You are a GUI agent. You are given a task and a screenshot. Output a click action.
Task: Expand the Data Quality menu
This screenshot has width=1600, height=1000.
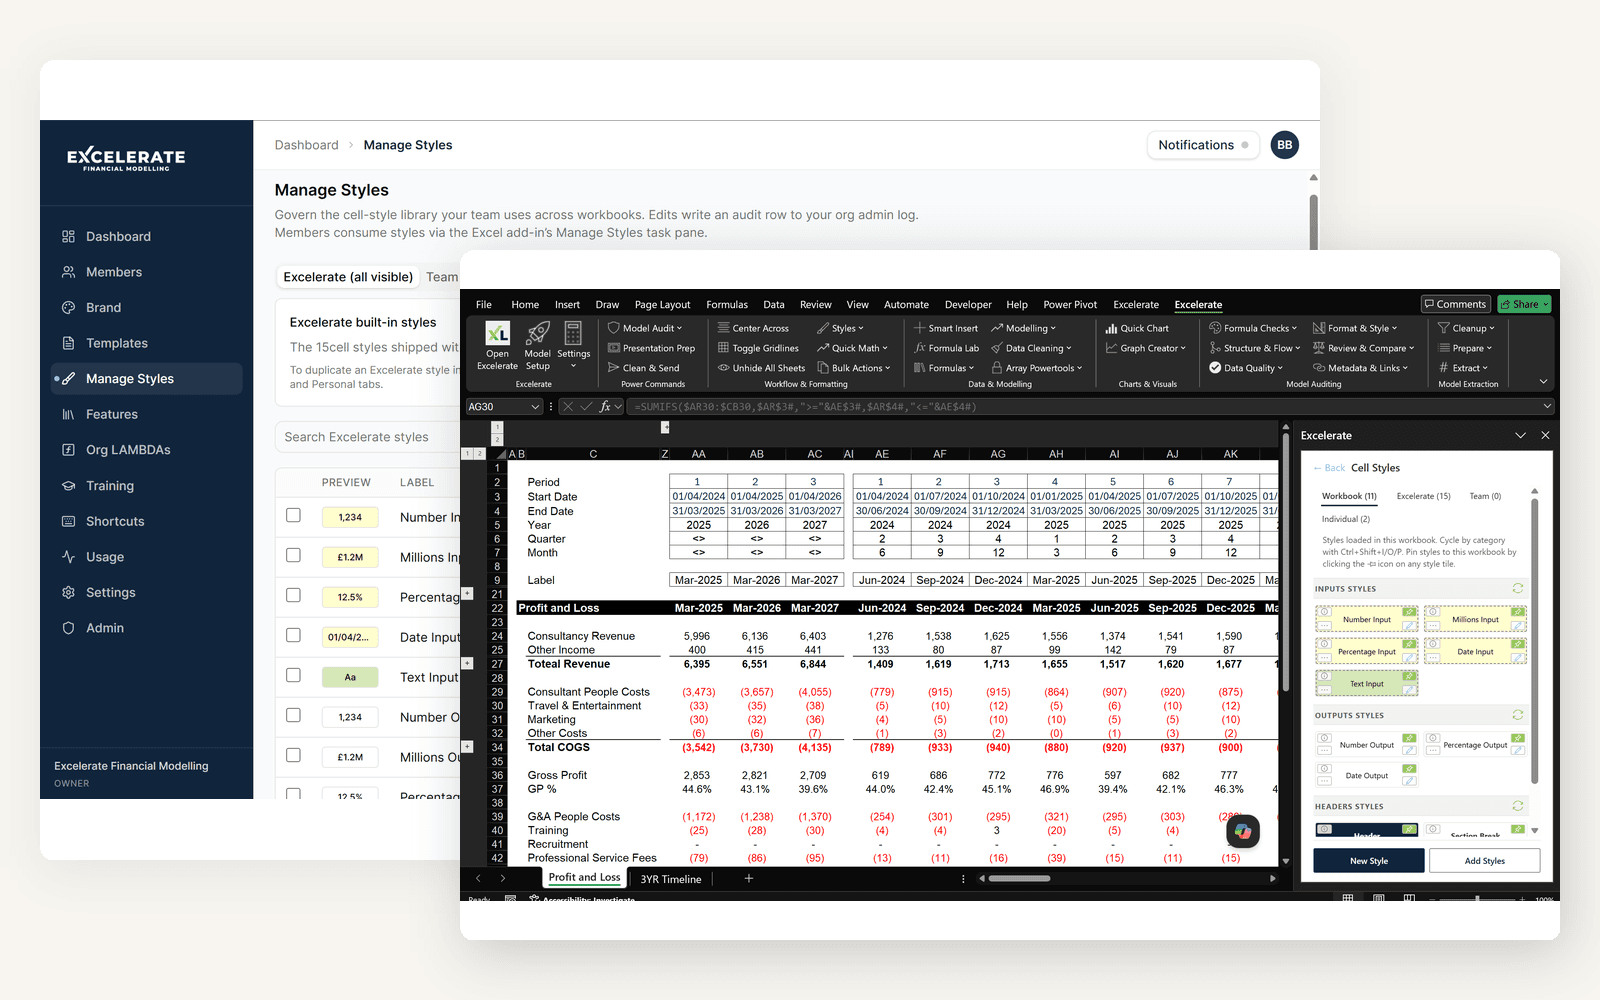click(1246, 368)
